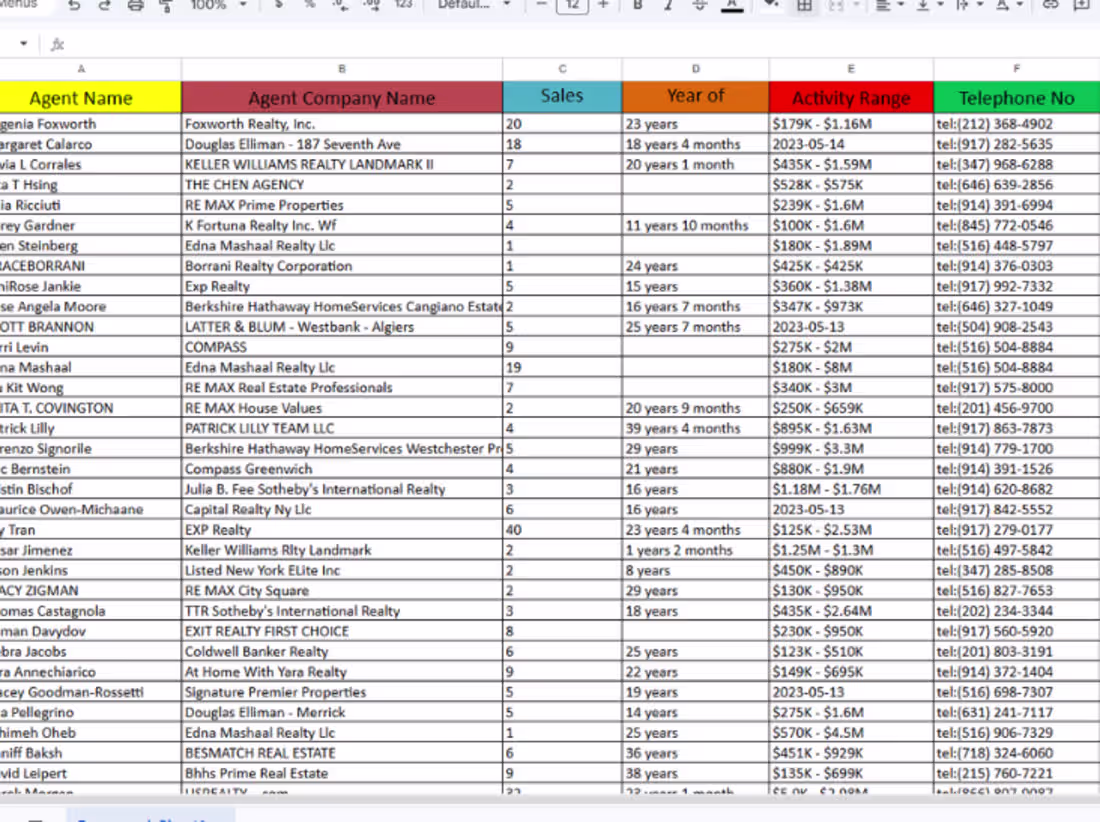
Task: Select cell KELLER WILLIAMS REALTY LANDMARK II
Action: [x=342, y=164]
